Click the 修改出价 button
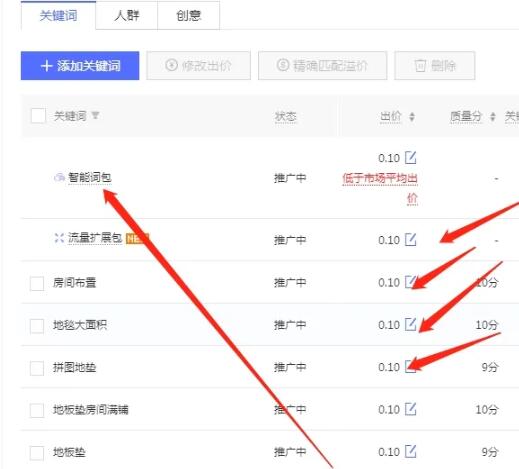The image size is (519, 469). click(198, 66)
